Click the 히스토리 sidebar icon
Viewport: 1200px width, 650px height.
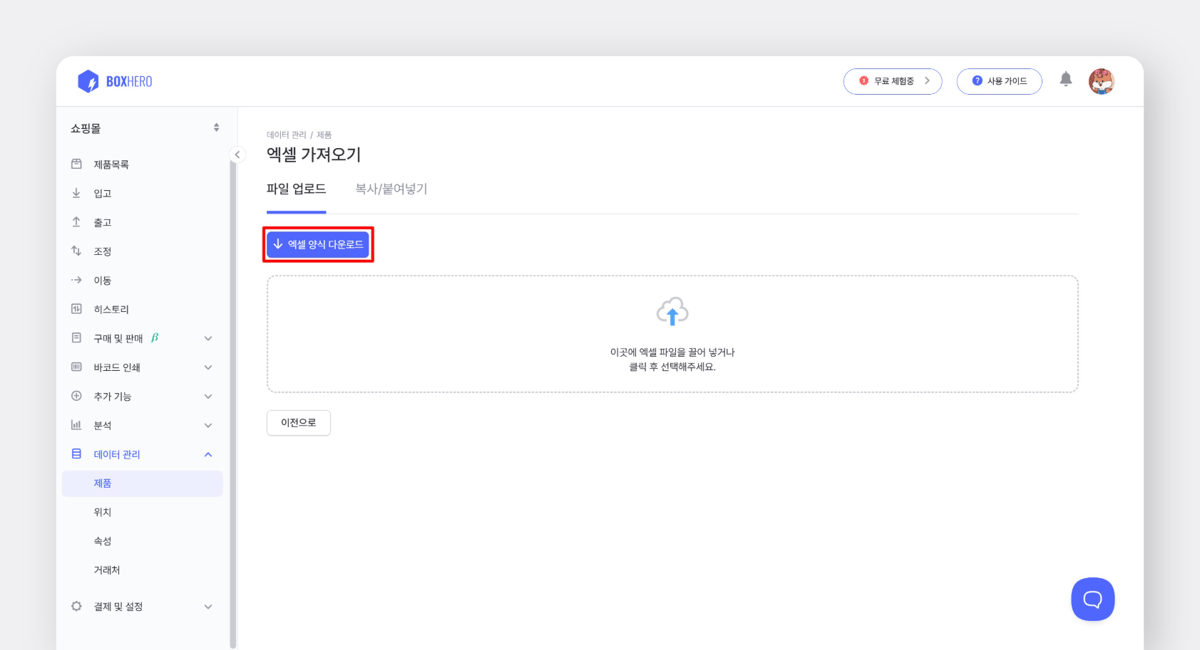(77, 309)
